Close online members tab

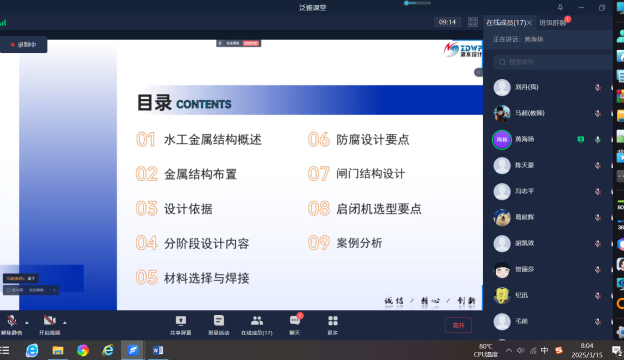(x=529, y=23)
